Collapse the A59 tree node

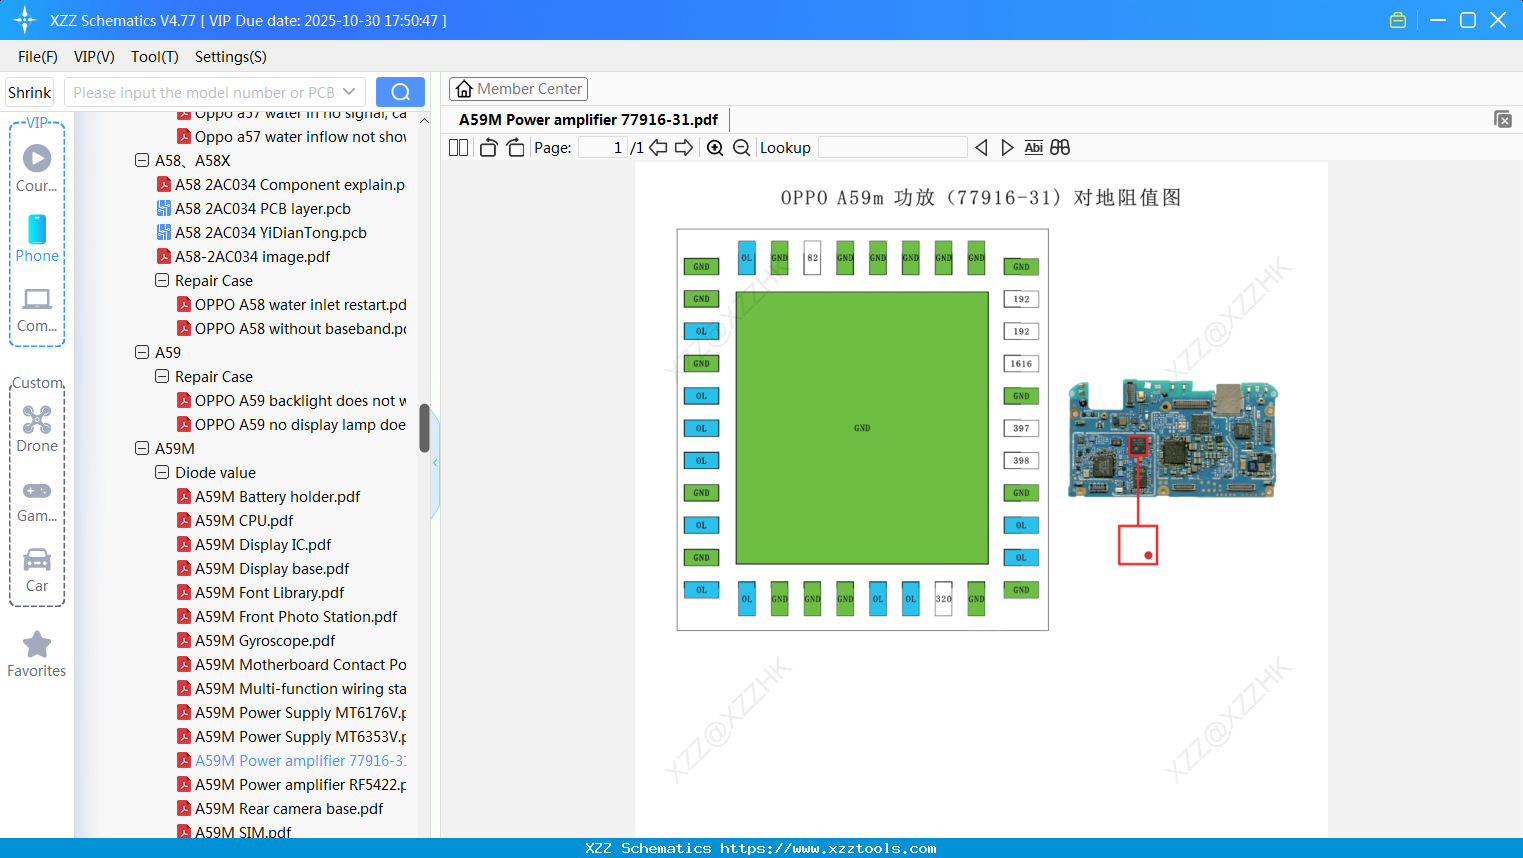pyautogui.click(x=142, y=352)
